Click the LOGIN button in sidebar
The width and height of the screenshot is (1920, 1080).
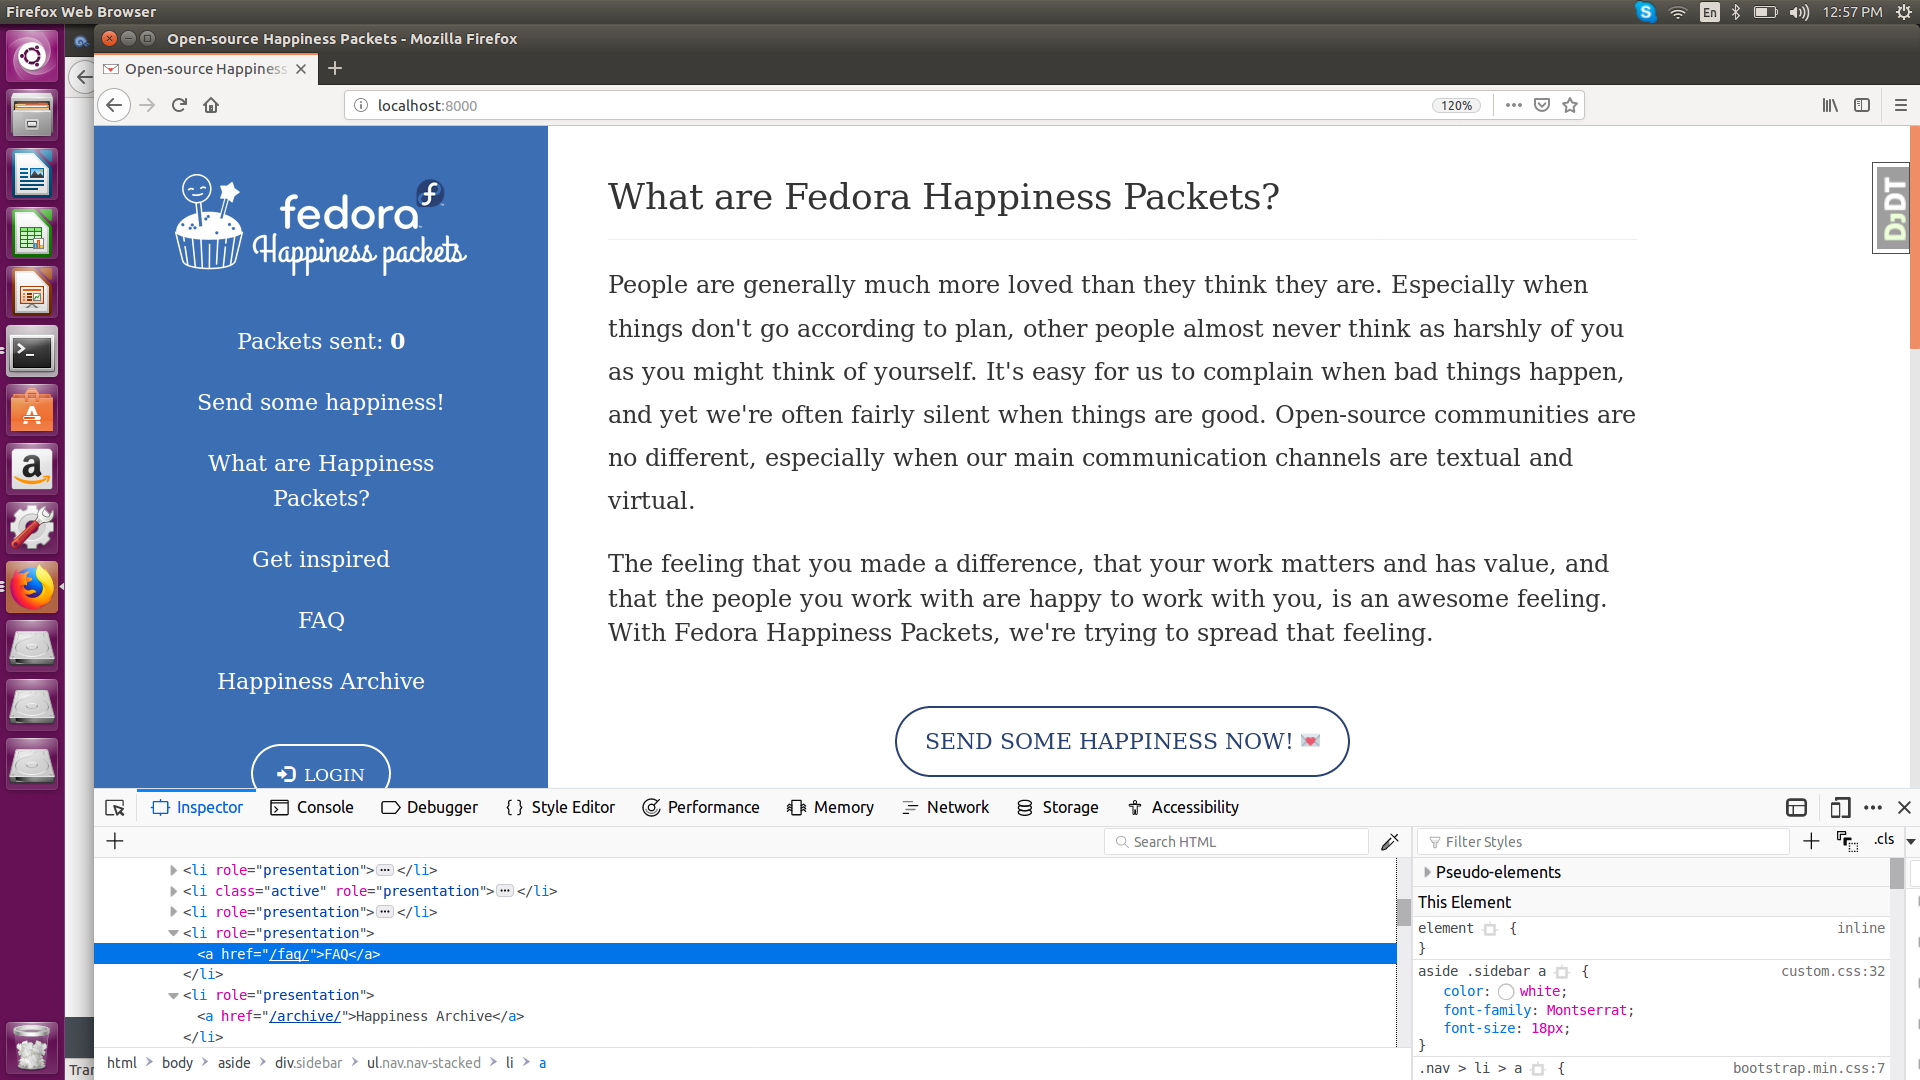321,767
